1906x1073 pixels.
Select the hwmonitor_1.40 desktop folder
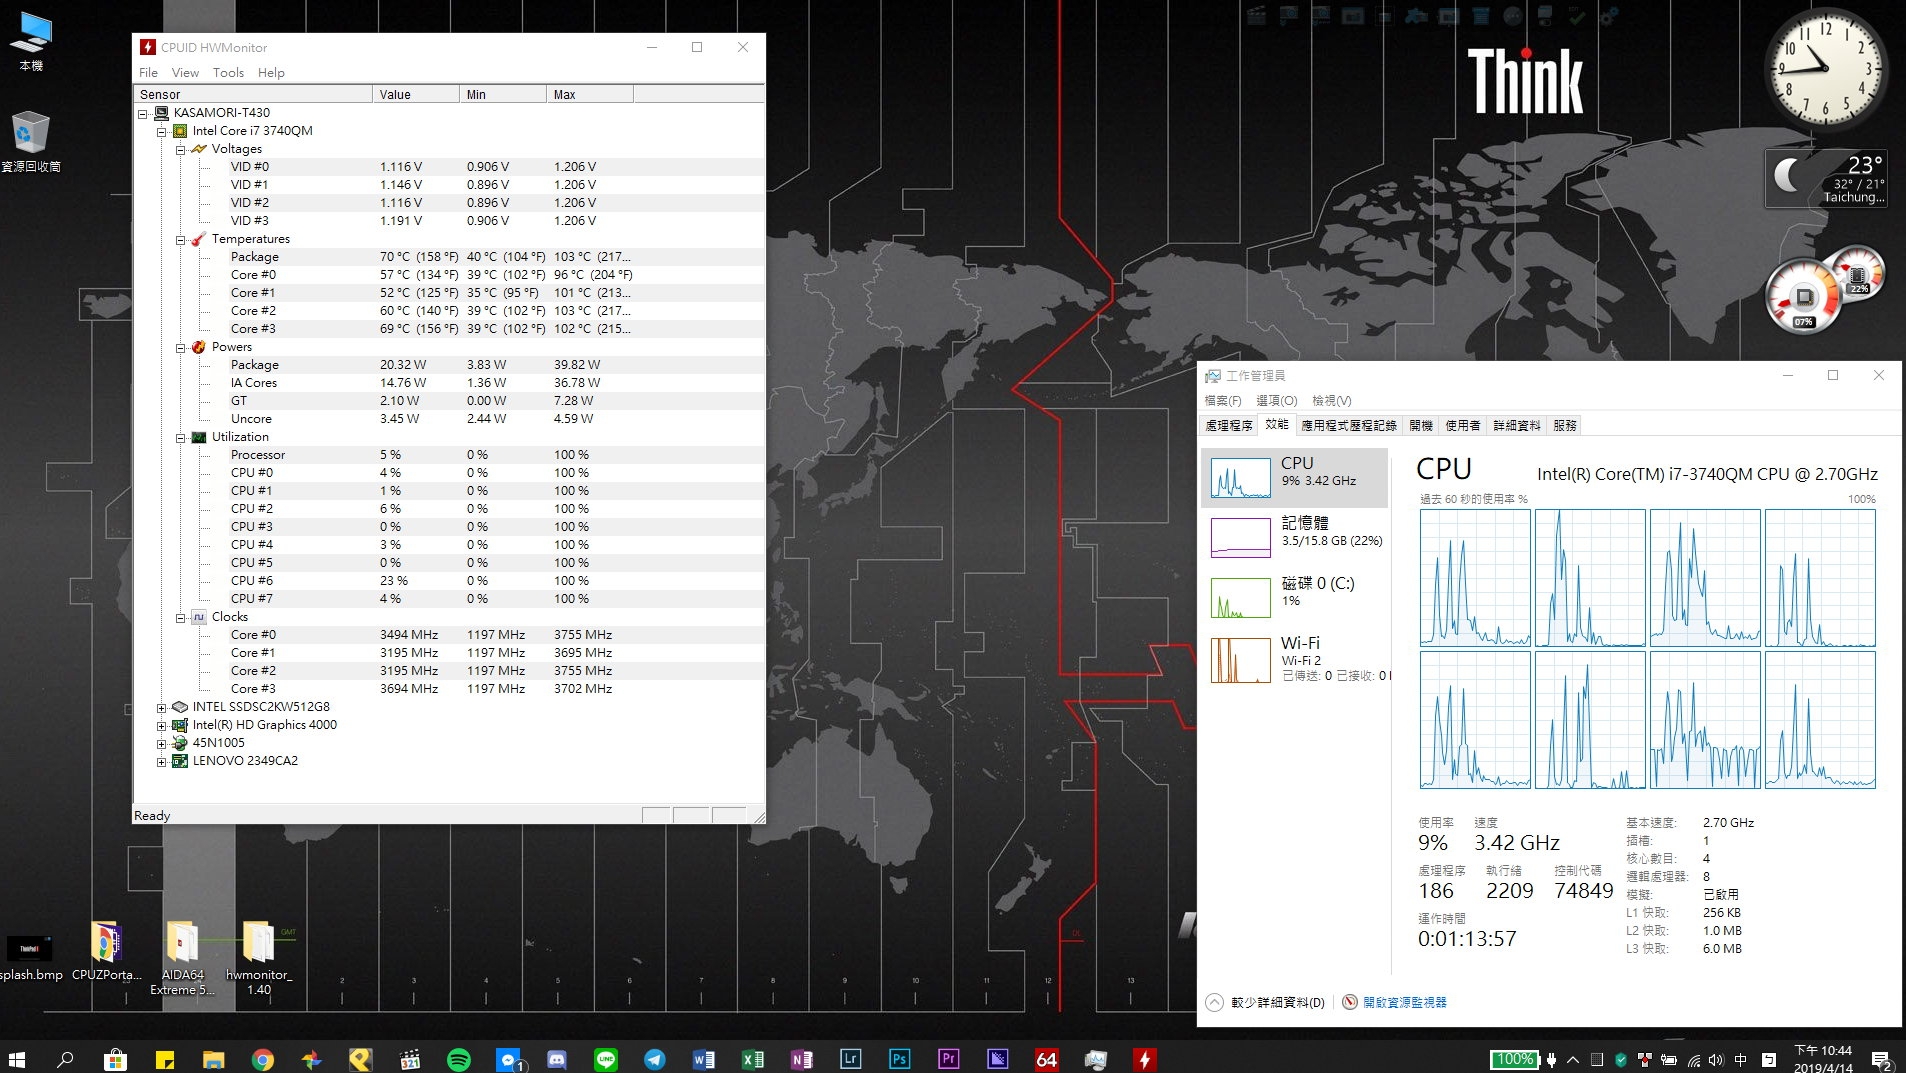coord(259,957)
